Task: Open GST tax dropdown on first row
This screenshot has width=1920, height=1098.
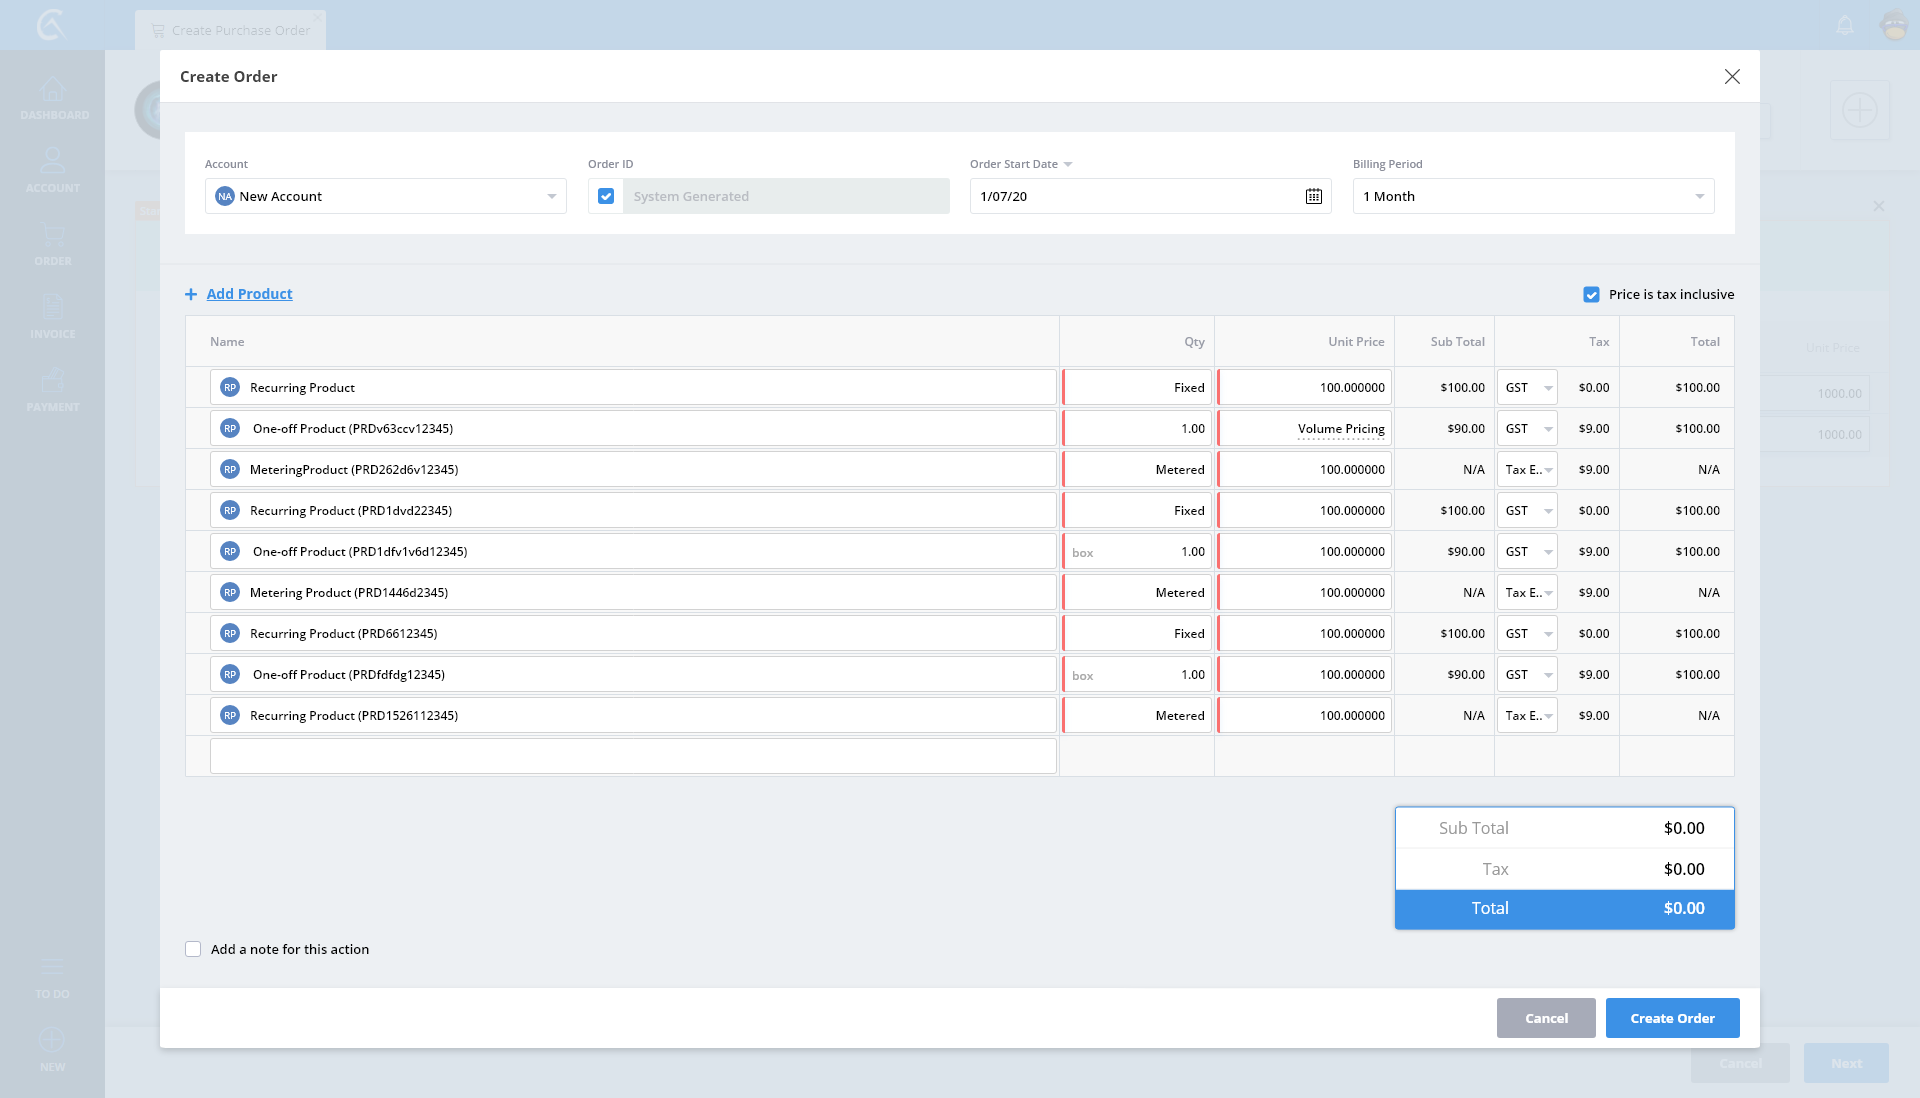Action: pos(1527,387)
